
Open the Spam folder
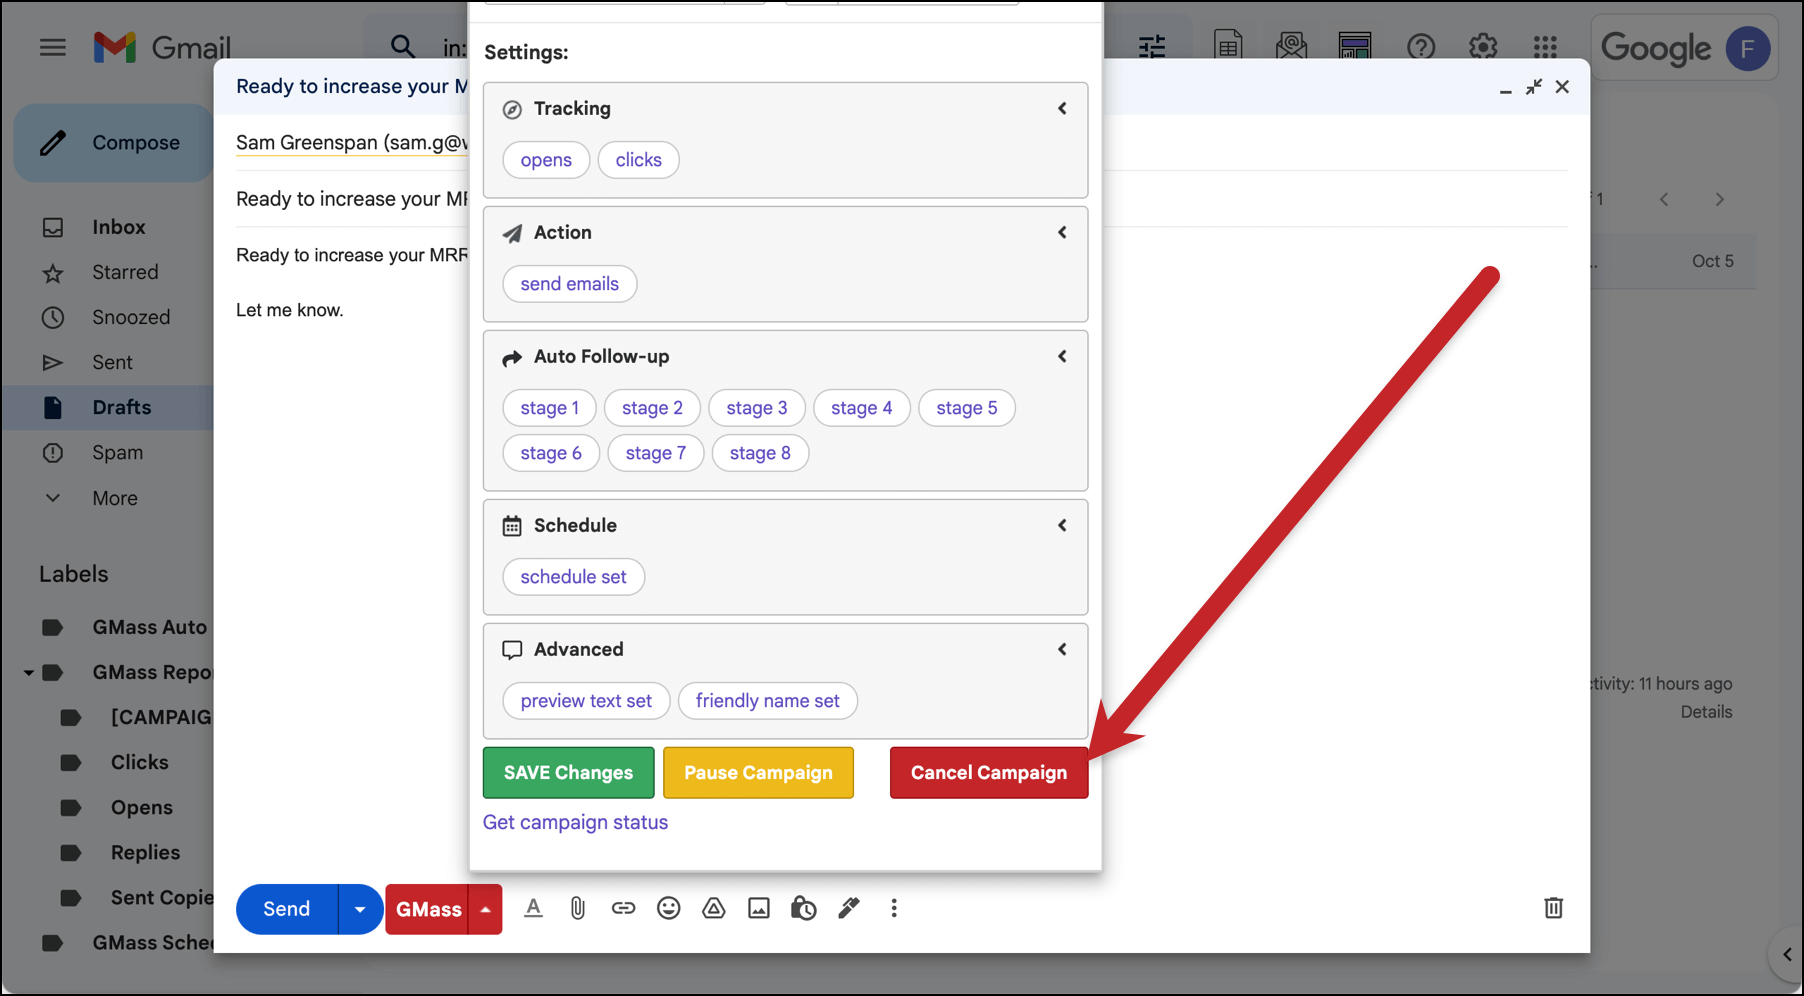click(x=117, y=452)
